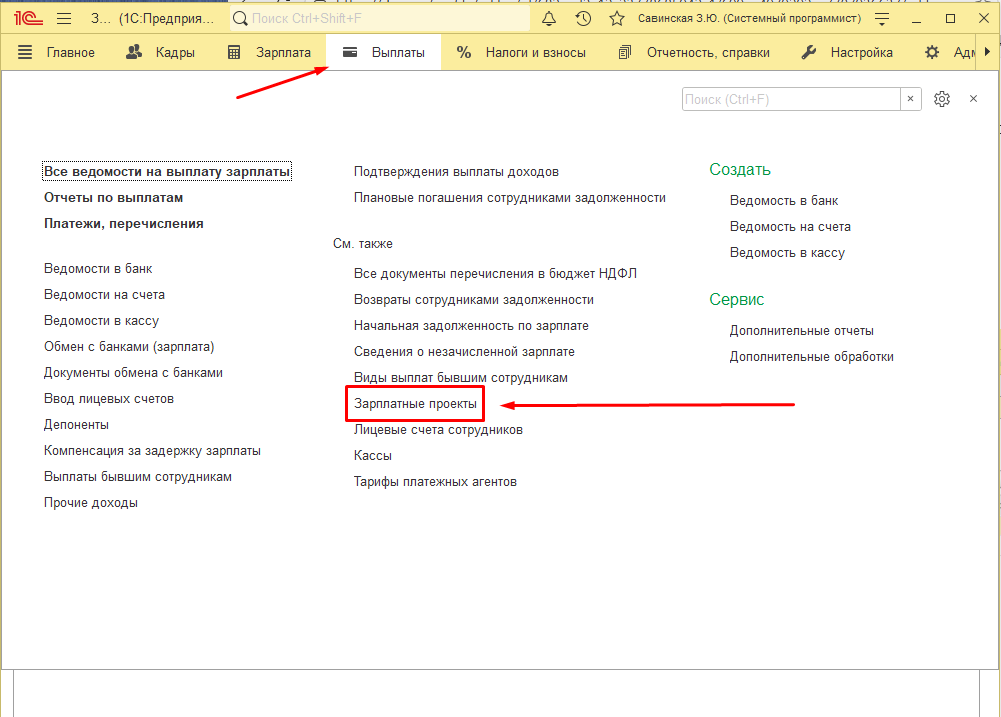Screen dimensions: 1001x717
Task: Open the Кадры section
Action: click(175, 52)
